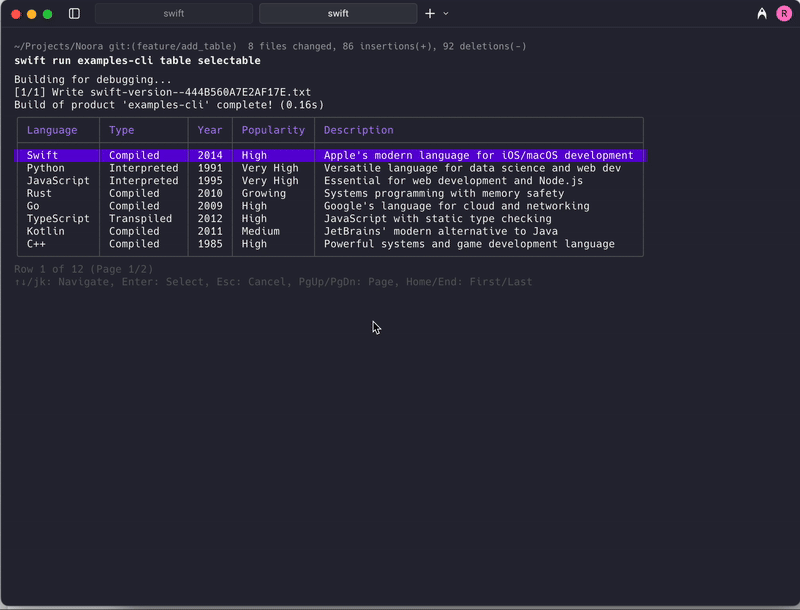800x610 pixels.
Task: Click the Year column header
Action: [208, 130]
